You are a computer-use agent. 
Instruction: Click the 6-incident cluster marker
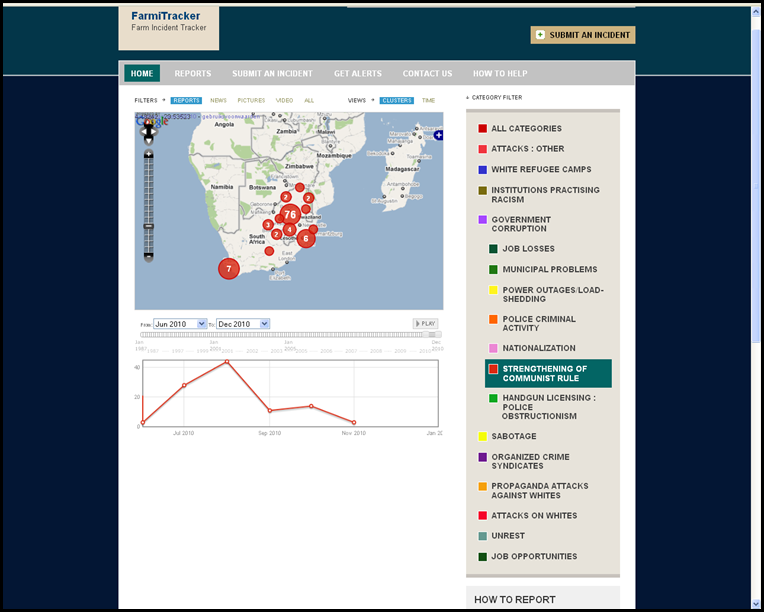click(306, 239)
